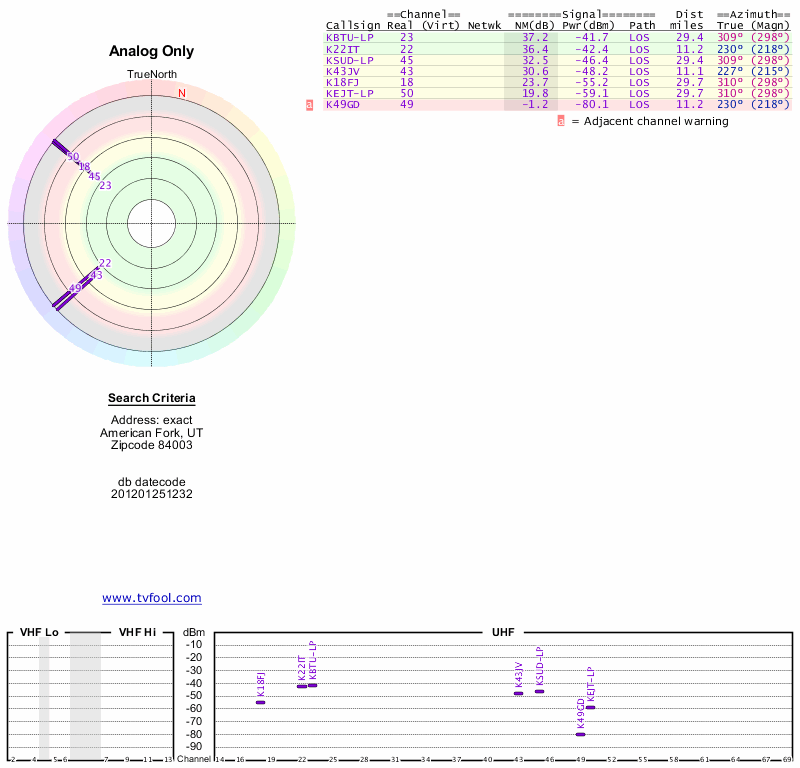
Task: Click the adjacent channel warning legend icon
Action: pyautogui.click(x=561, y=121)
